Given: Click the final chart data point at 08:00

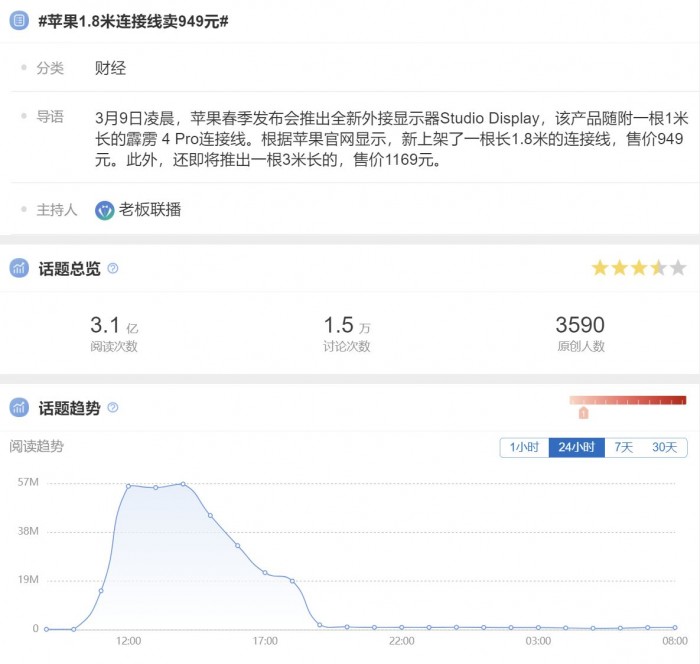Looking at the screenshot, I should pyautogui.click(x=675, y=627).
